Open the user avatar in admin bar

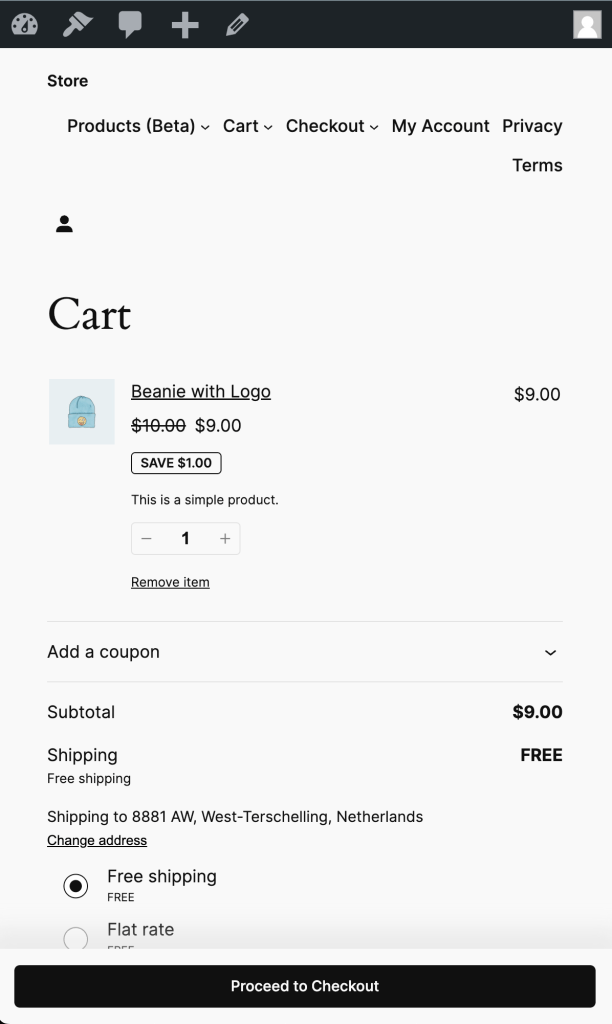(x=587, y=24)
